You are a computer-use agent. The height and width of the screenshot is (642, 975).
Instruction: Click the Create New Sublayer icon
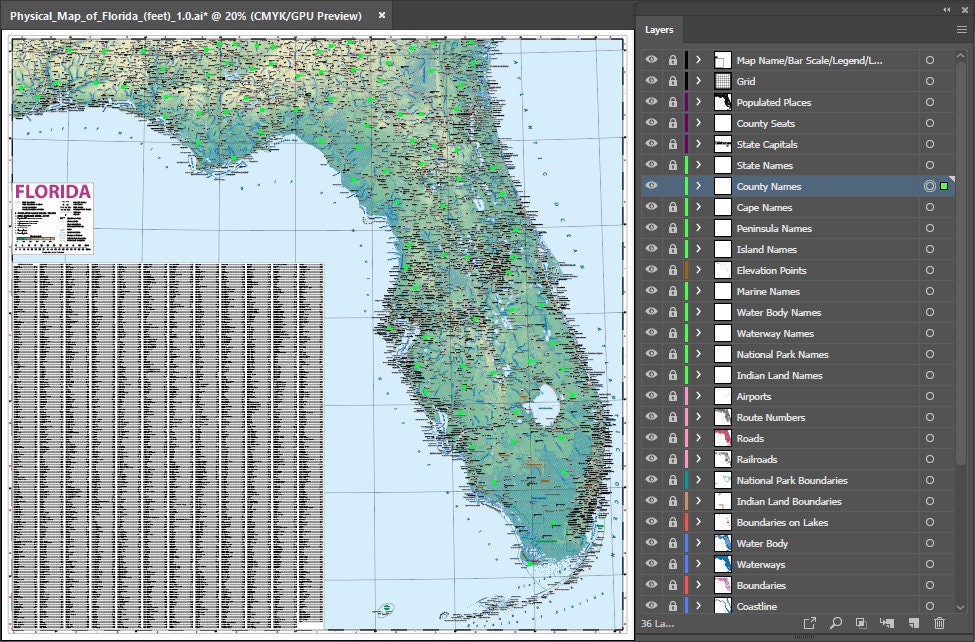(888, 622)
